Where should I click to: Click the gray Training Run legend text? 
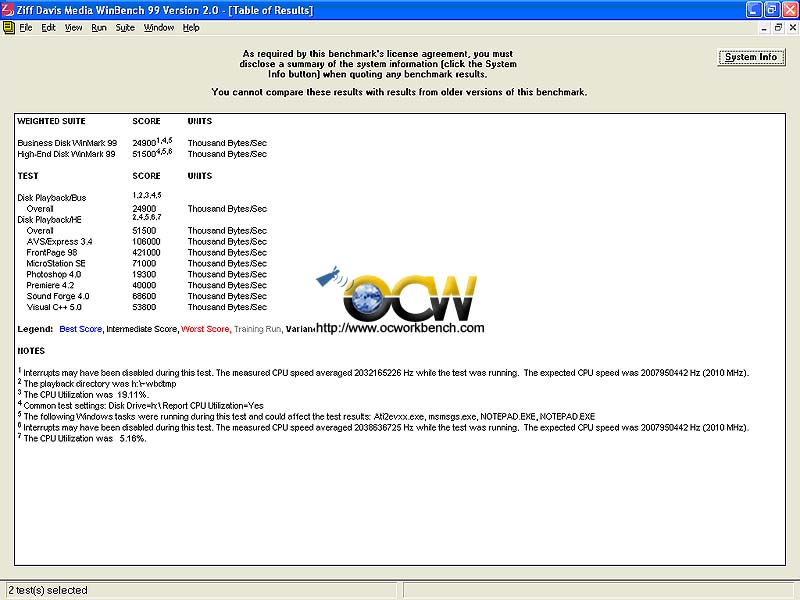point(257,329)
